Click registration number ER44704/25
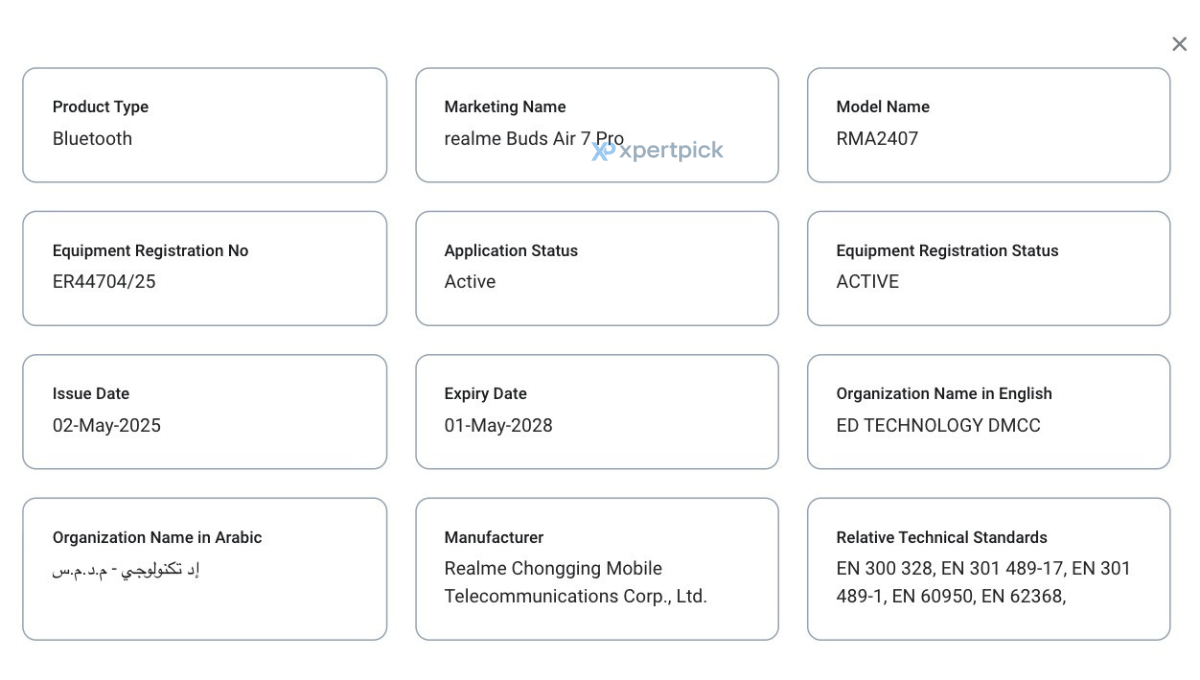1200x680 pixels. 104,282
